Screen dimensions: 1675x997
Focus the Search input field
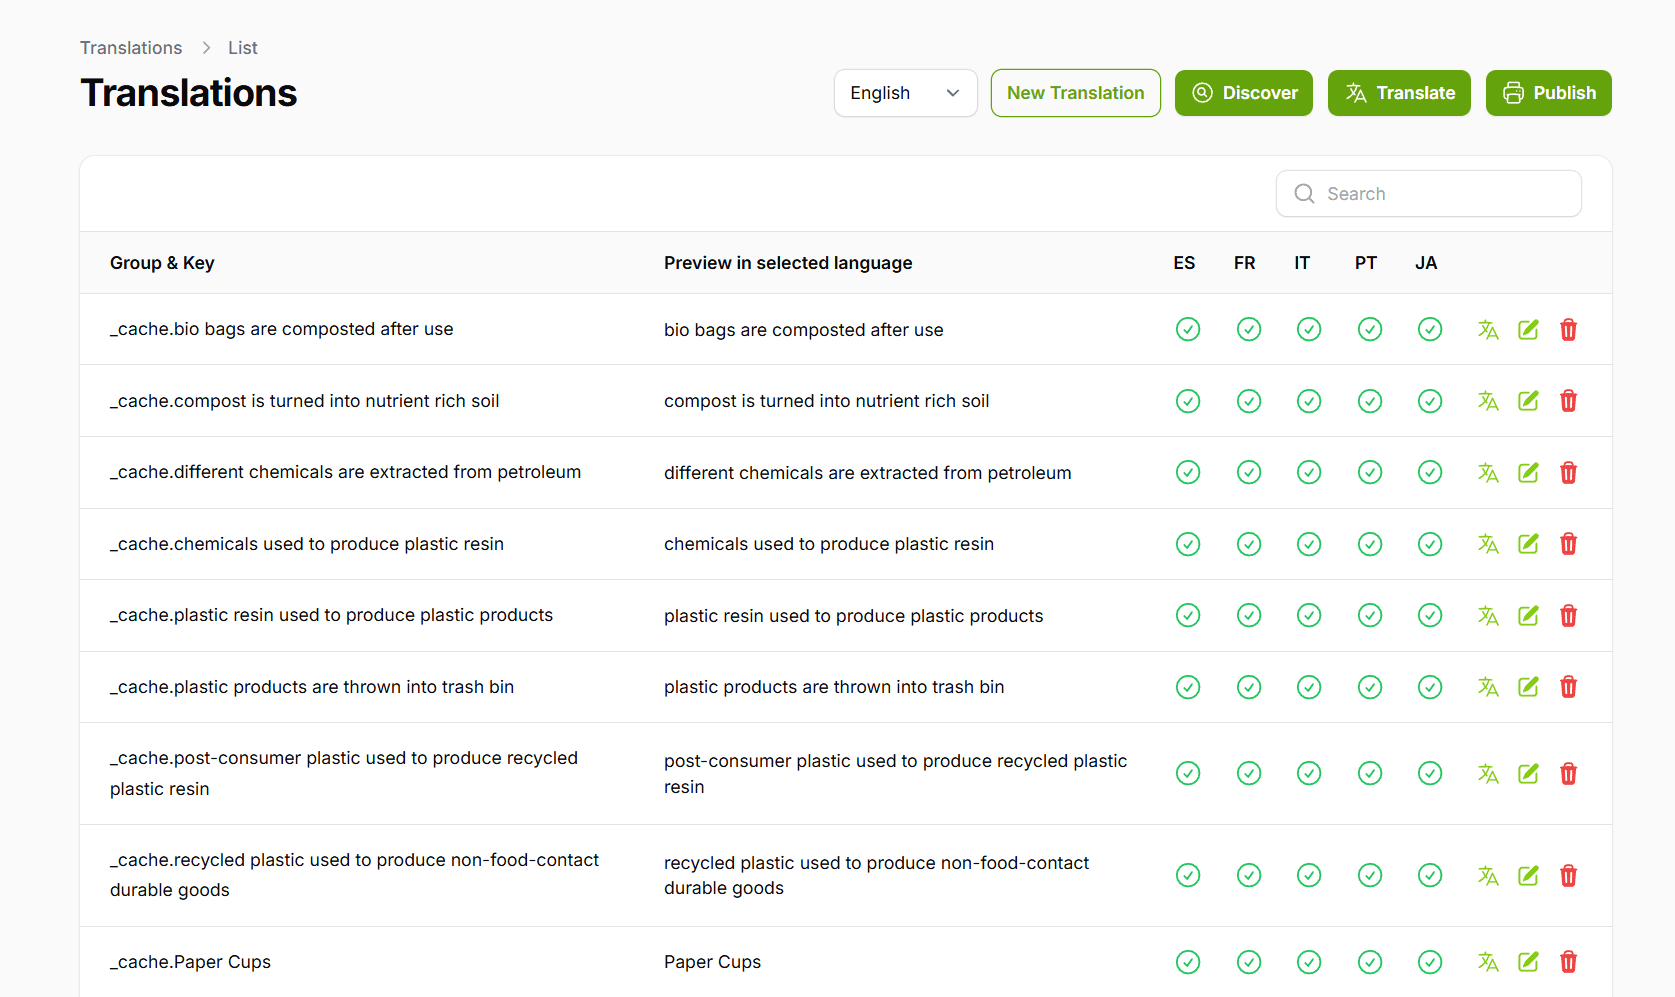[1428, 194]
